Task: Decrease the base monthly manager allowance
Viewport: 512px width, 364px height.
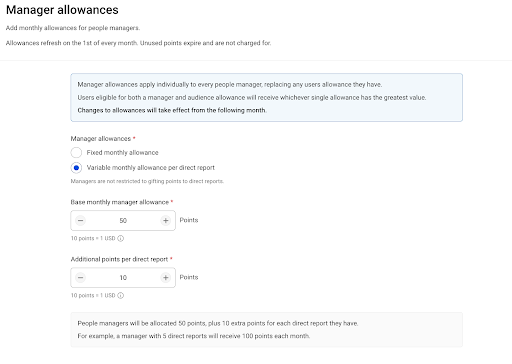Action: [80, 220]
